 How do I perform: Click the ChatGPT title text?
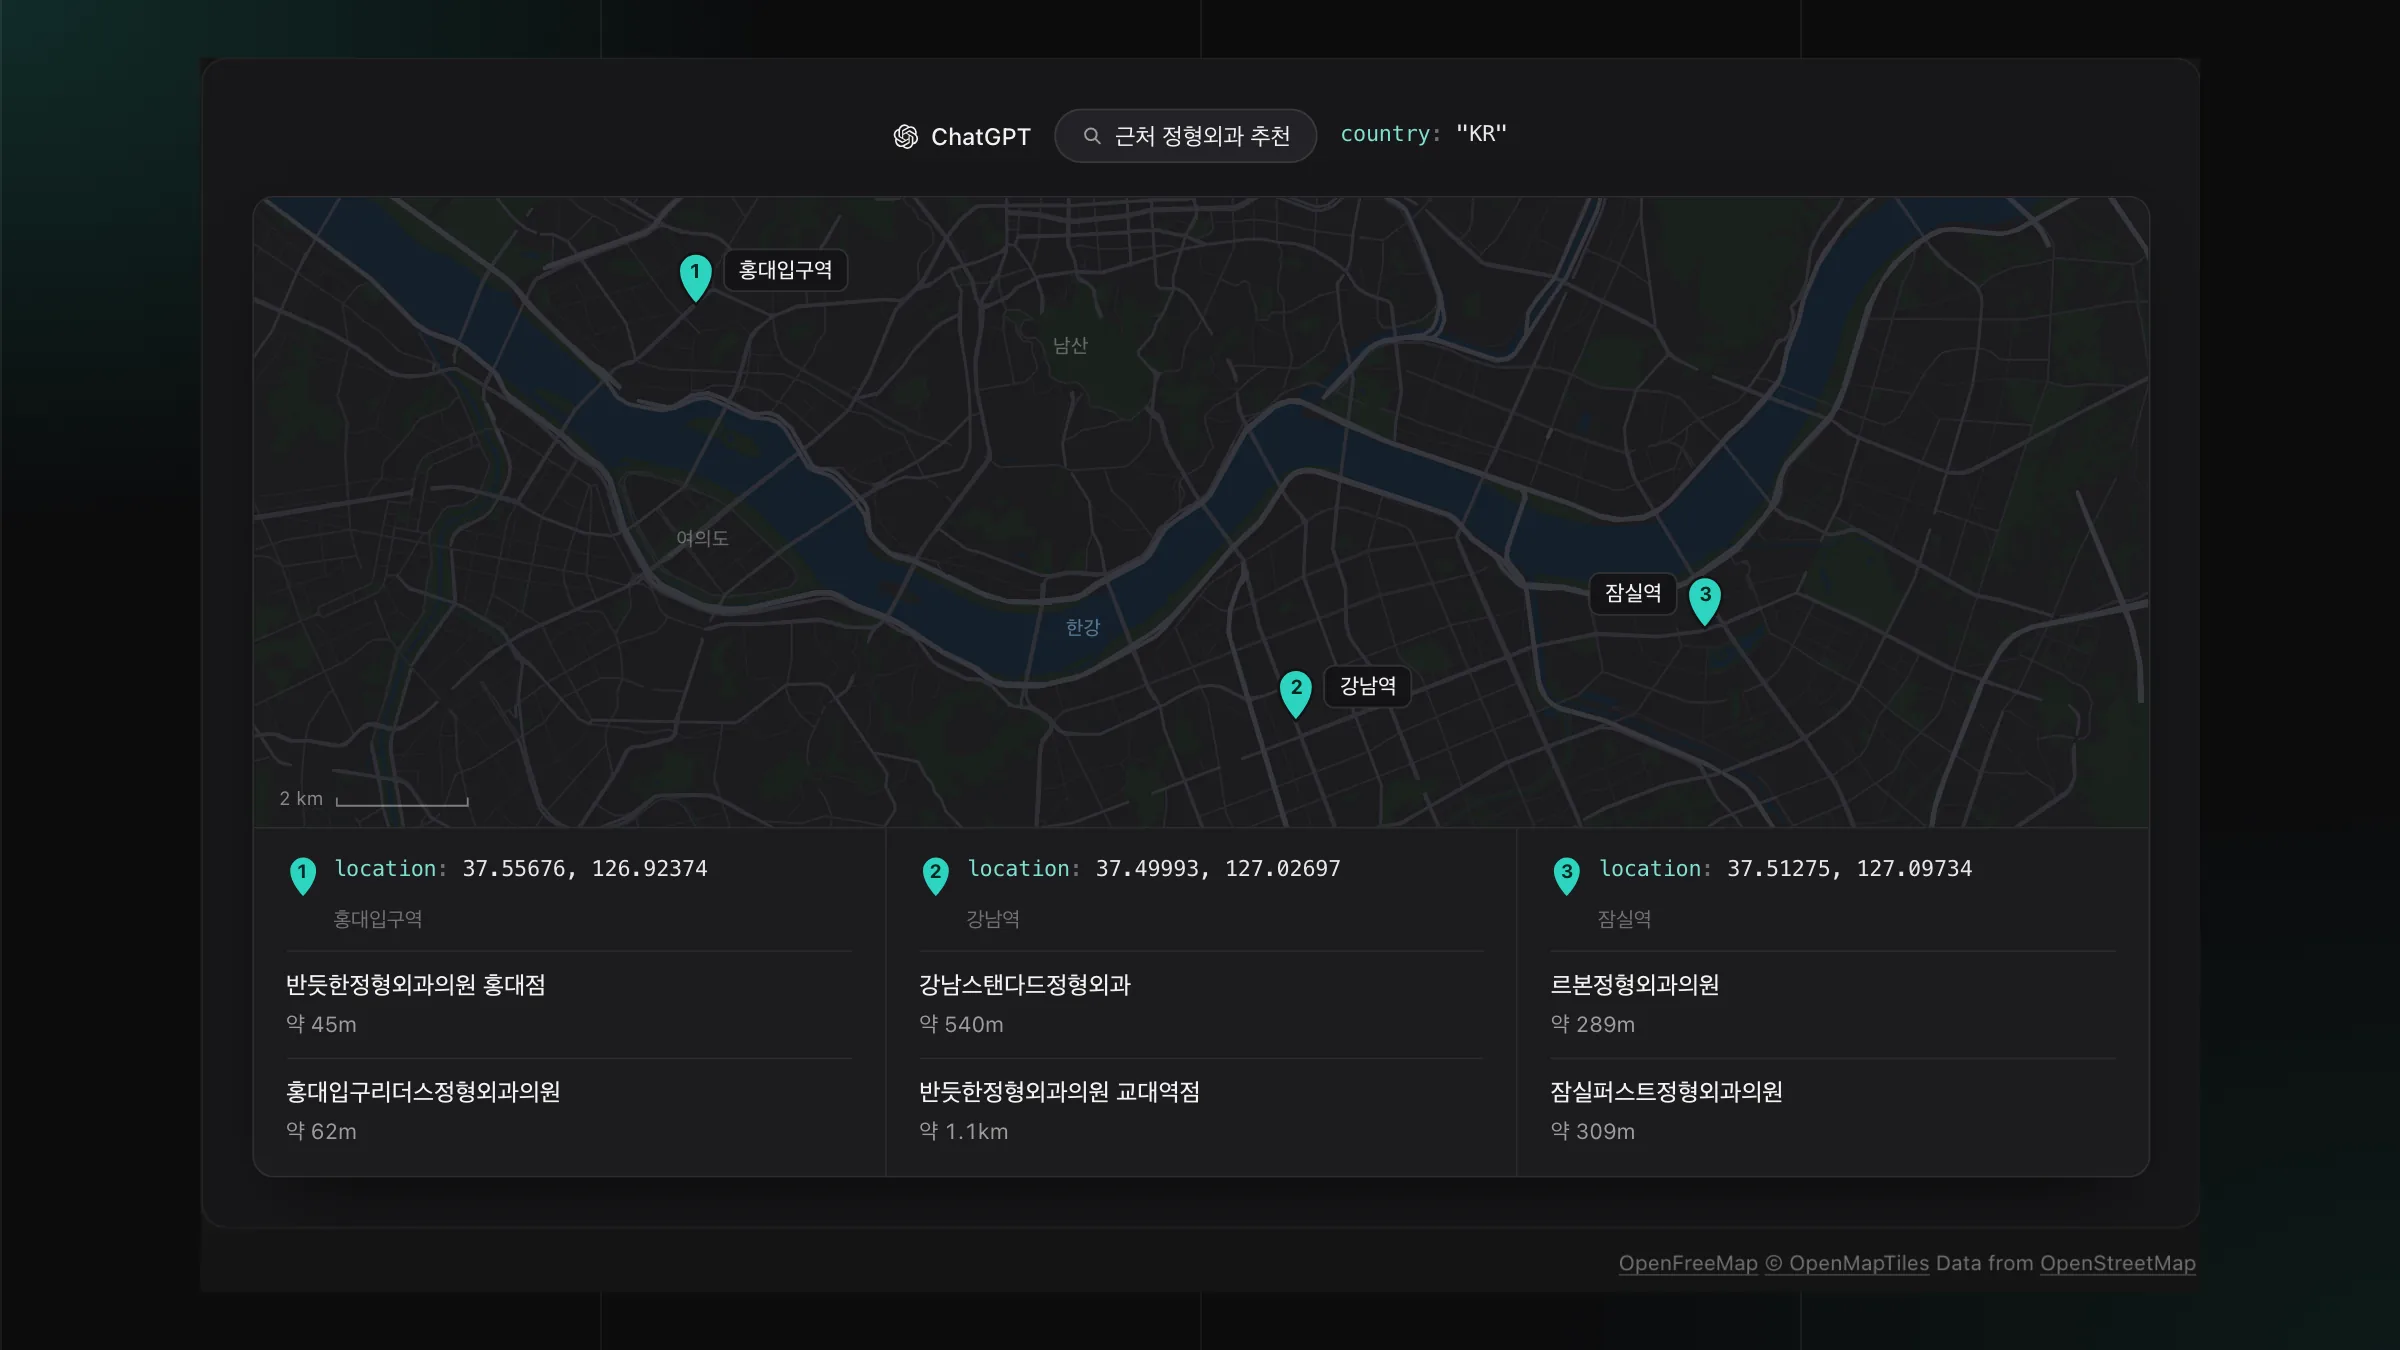coord(980,137)
